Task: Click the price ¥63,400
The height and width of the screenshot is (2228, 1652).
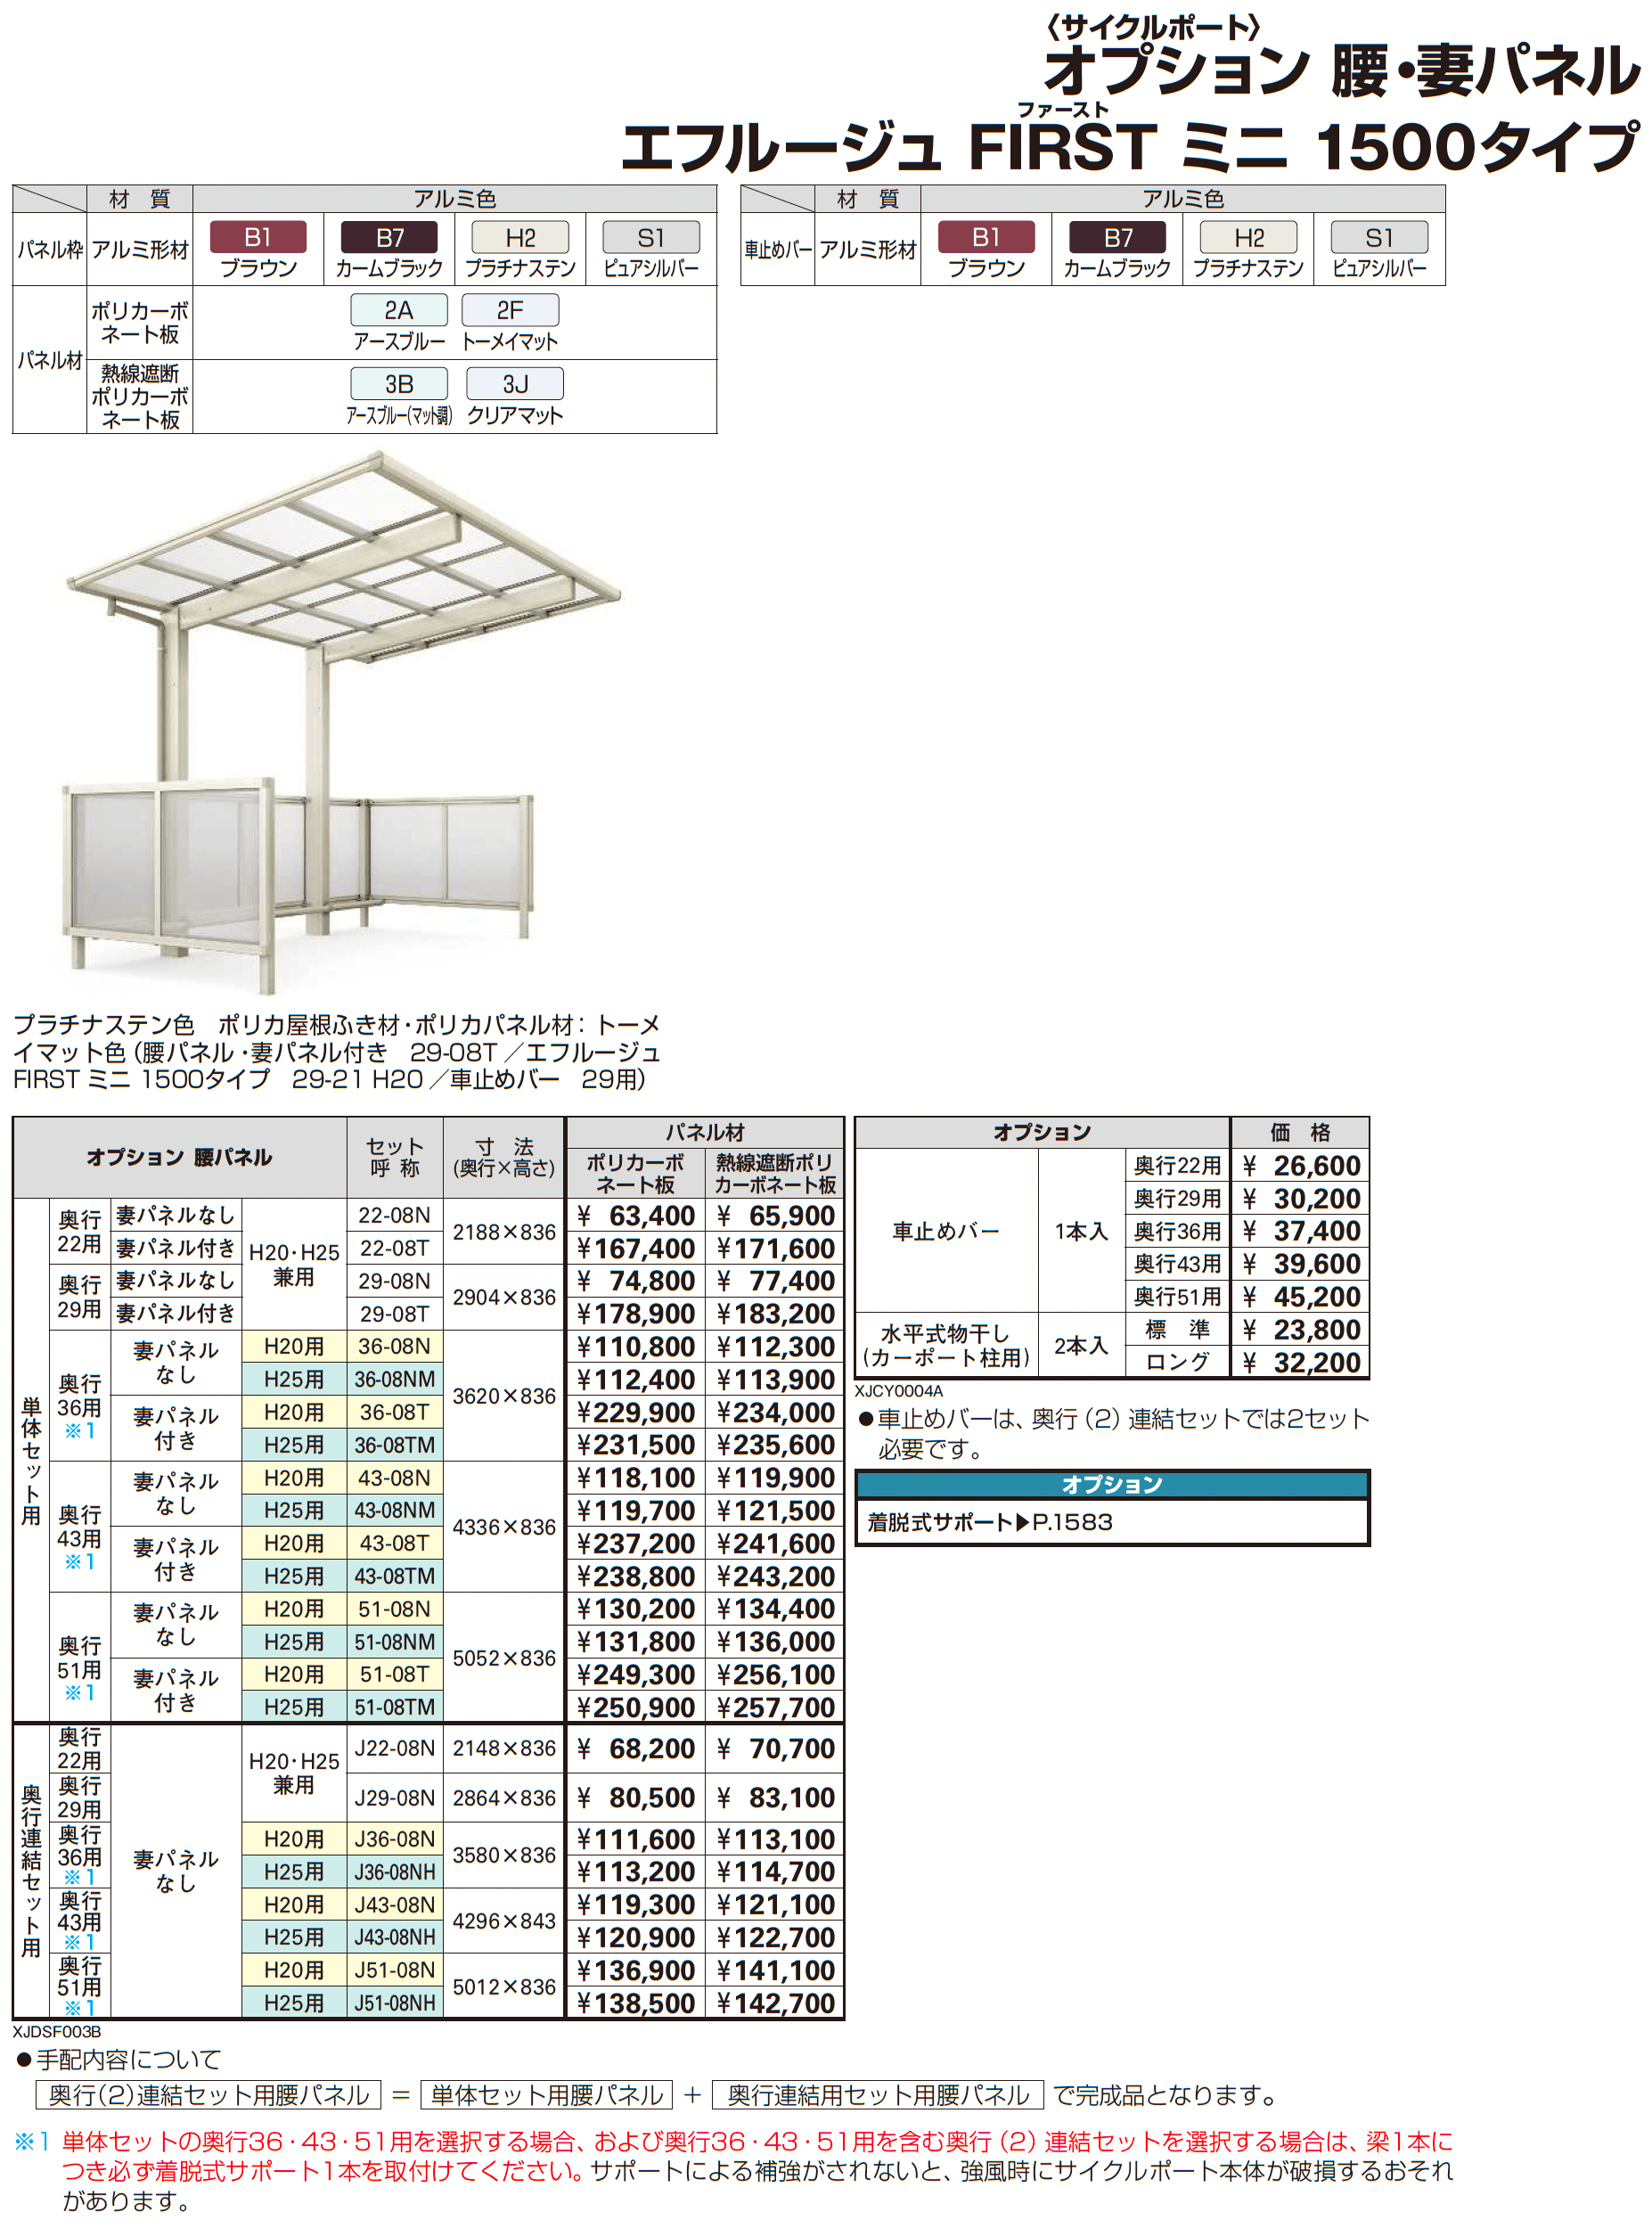Action: (636, 1216)
